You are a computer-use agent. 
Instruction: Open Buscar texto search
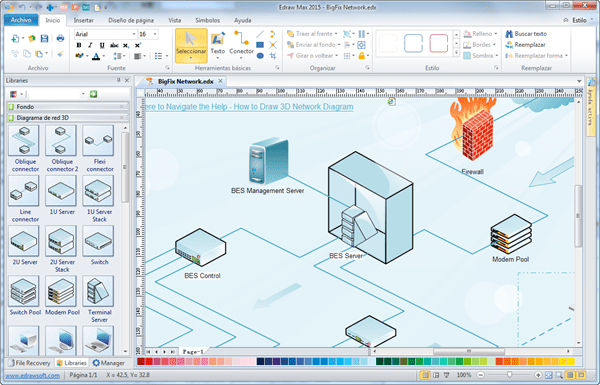[x=526, y=34]
